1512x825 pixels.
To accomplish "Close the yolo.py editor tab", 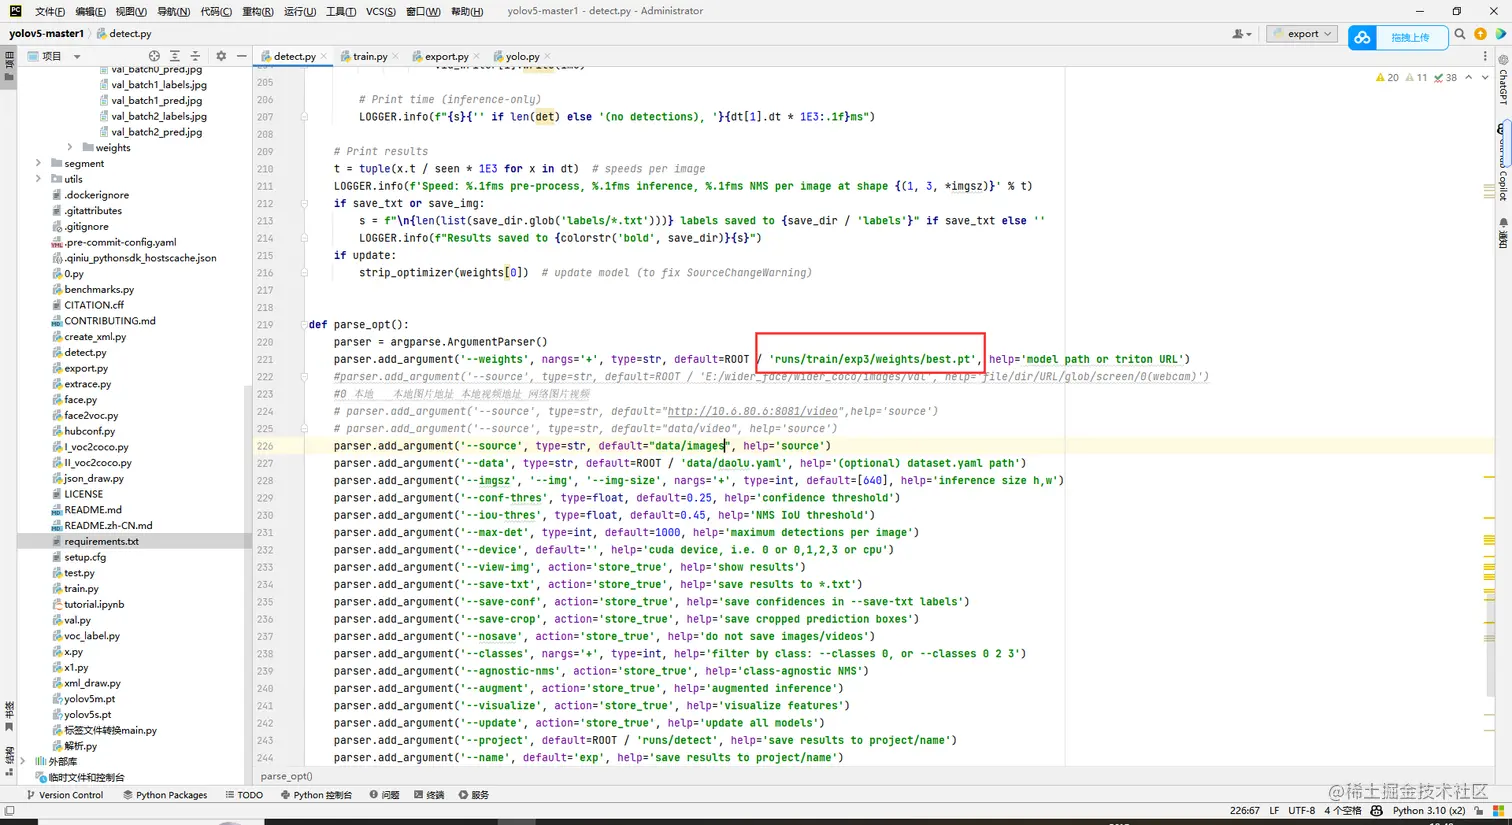I will [548, 57].
